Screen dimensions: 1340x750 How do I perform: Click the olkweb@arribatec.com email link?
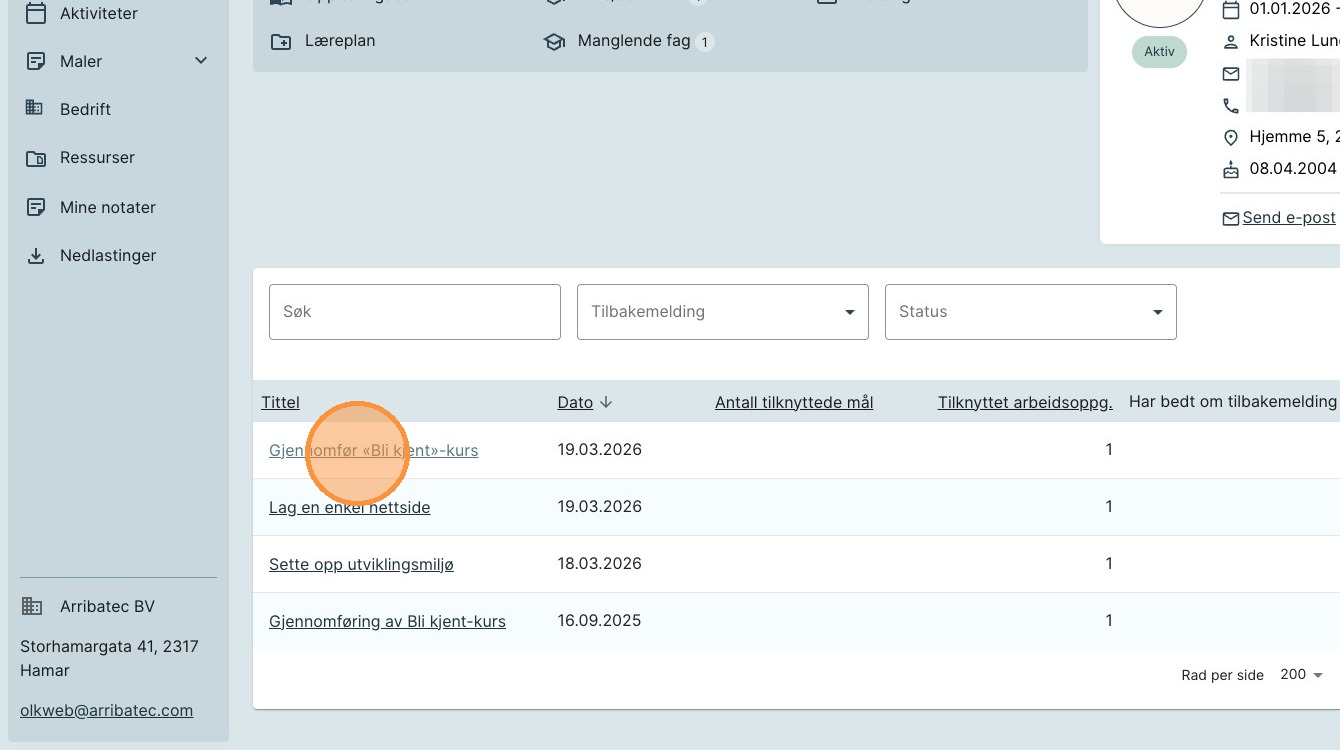pos(106,710)
